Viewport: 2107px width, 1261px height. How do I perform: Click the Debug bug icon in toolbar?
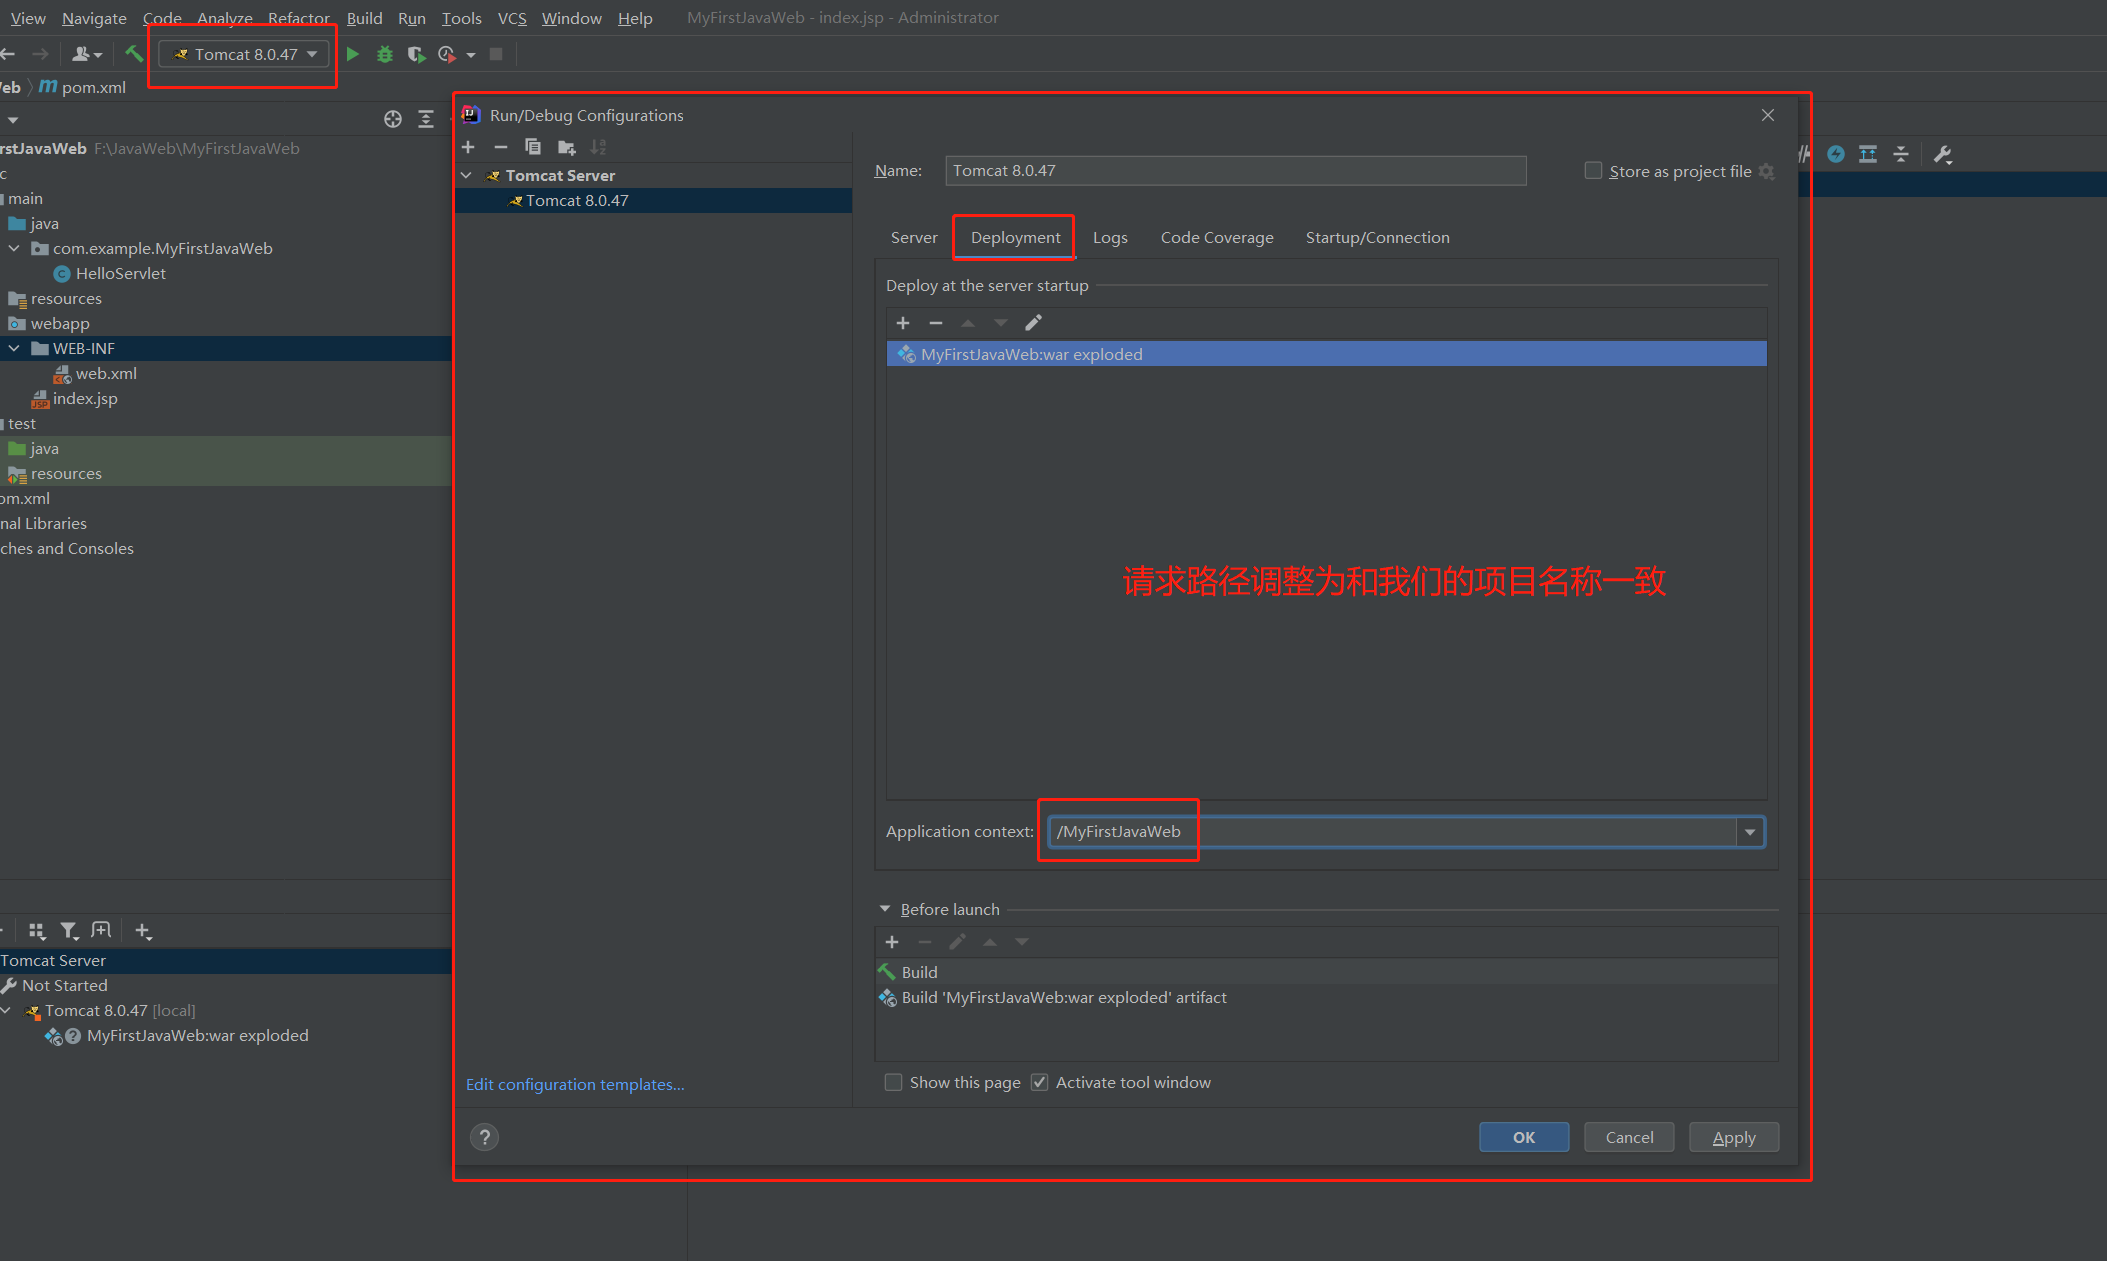click(x=384, y=54)
